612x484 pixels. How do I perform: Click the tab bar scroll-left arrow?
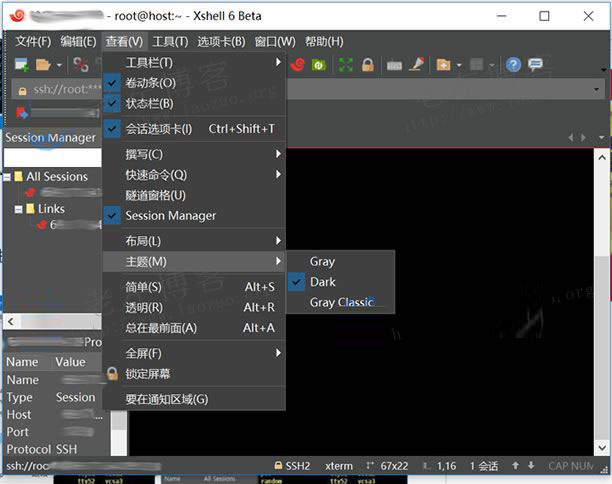point(571,137)
